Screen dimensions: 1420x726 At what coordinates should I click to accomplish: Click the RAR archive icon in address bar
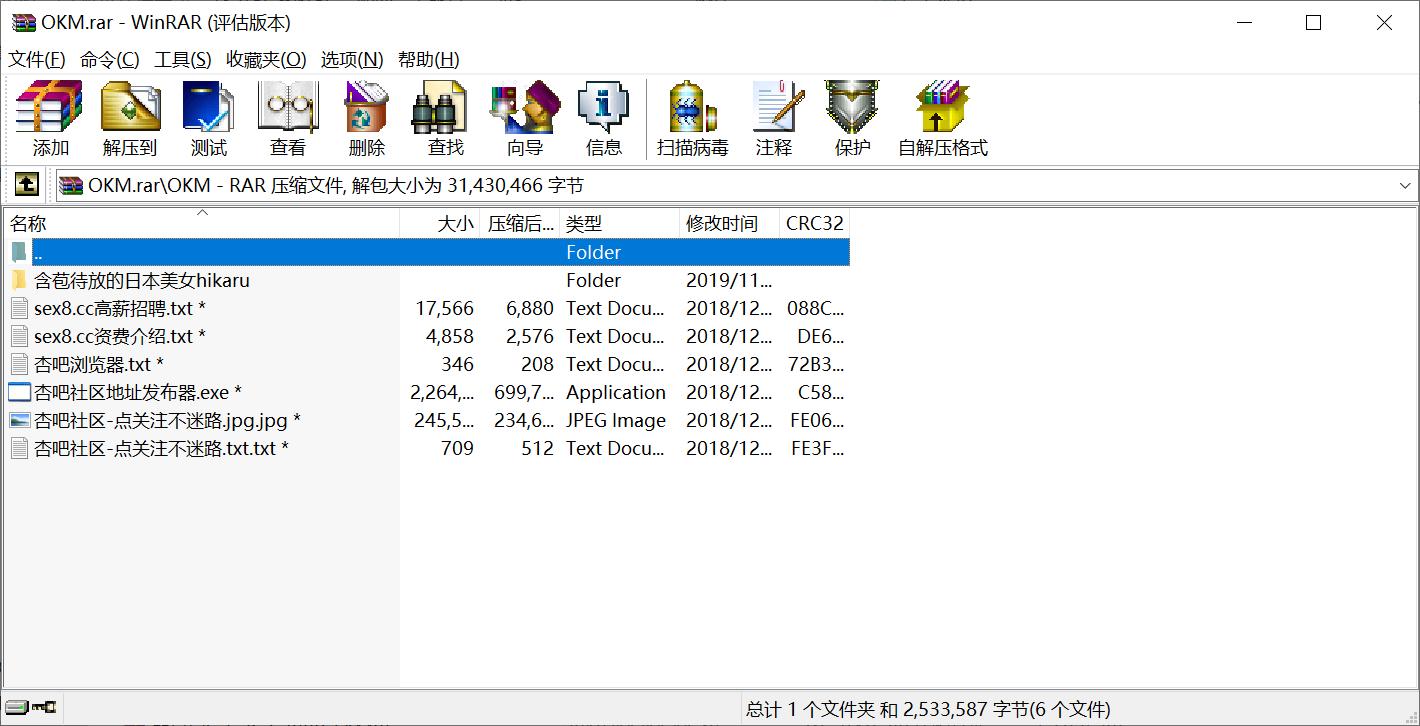[71, 185]
